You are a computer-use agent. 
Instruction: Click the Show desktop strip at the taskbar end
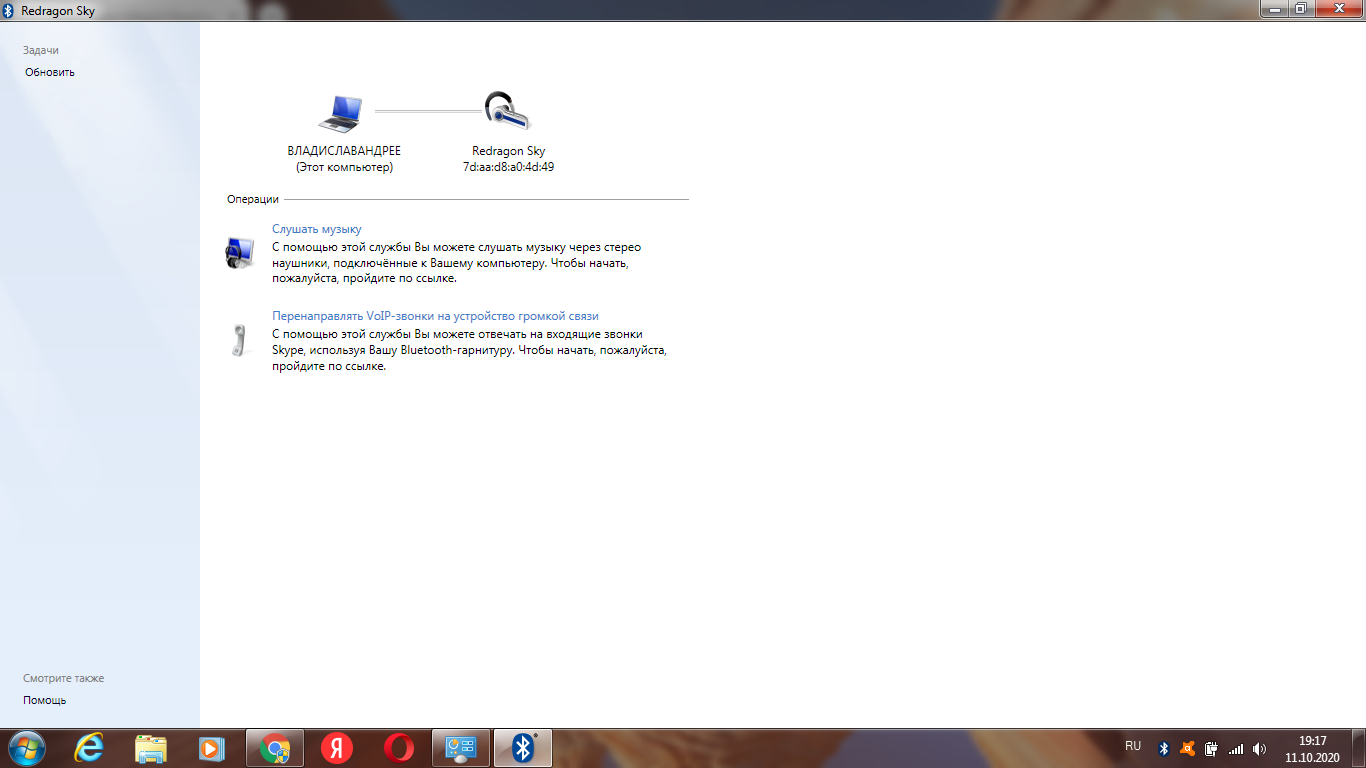tap(1359, 748)
